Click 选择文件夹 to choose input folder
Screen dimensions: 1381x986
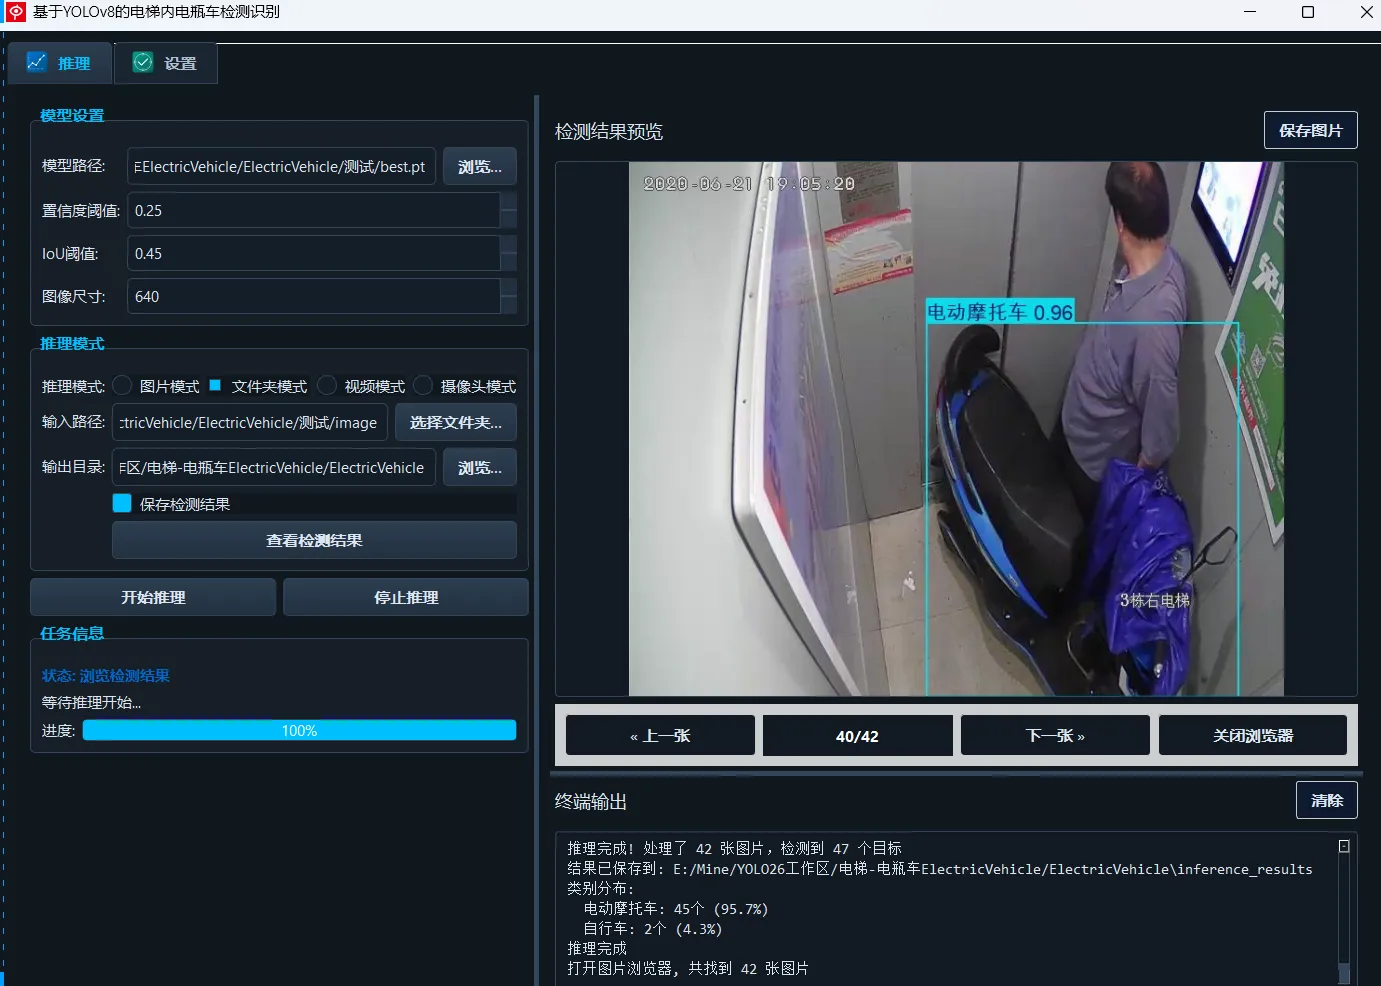tap(456, 423)
